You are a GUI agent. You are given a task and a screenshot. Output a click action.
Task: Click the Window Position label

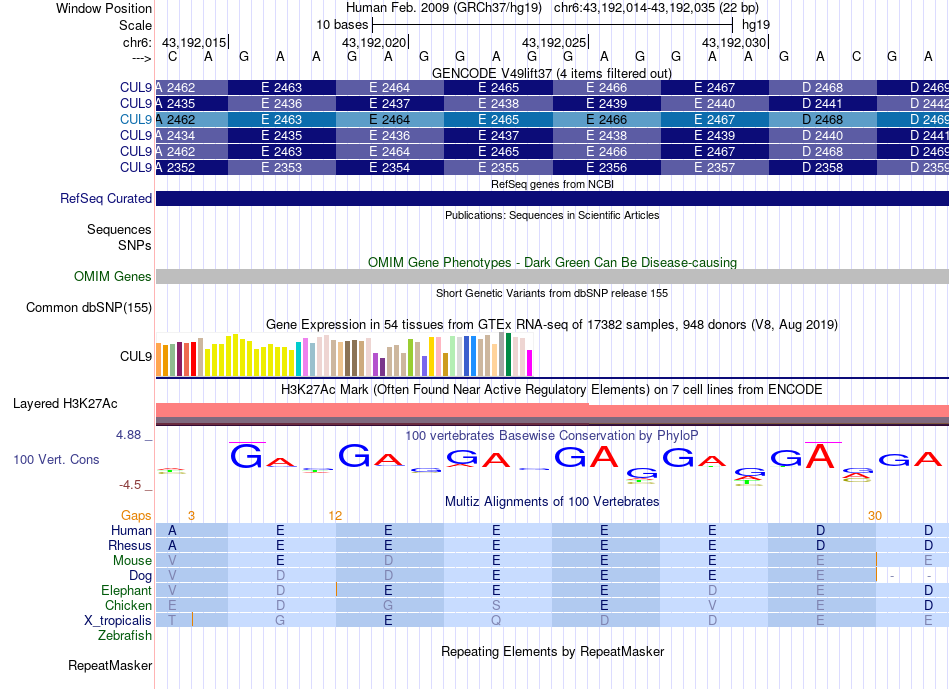coord(104,8)
